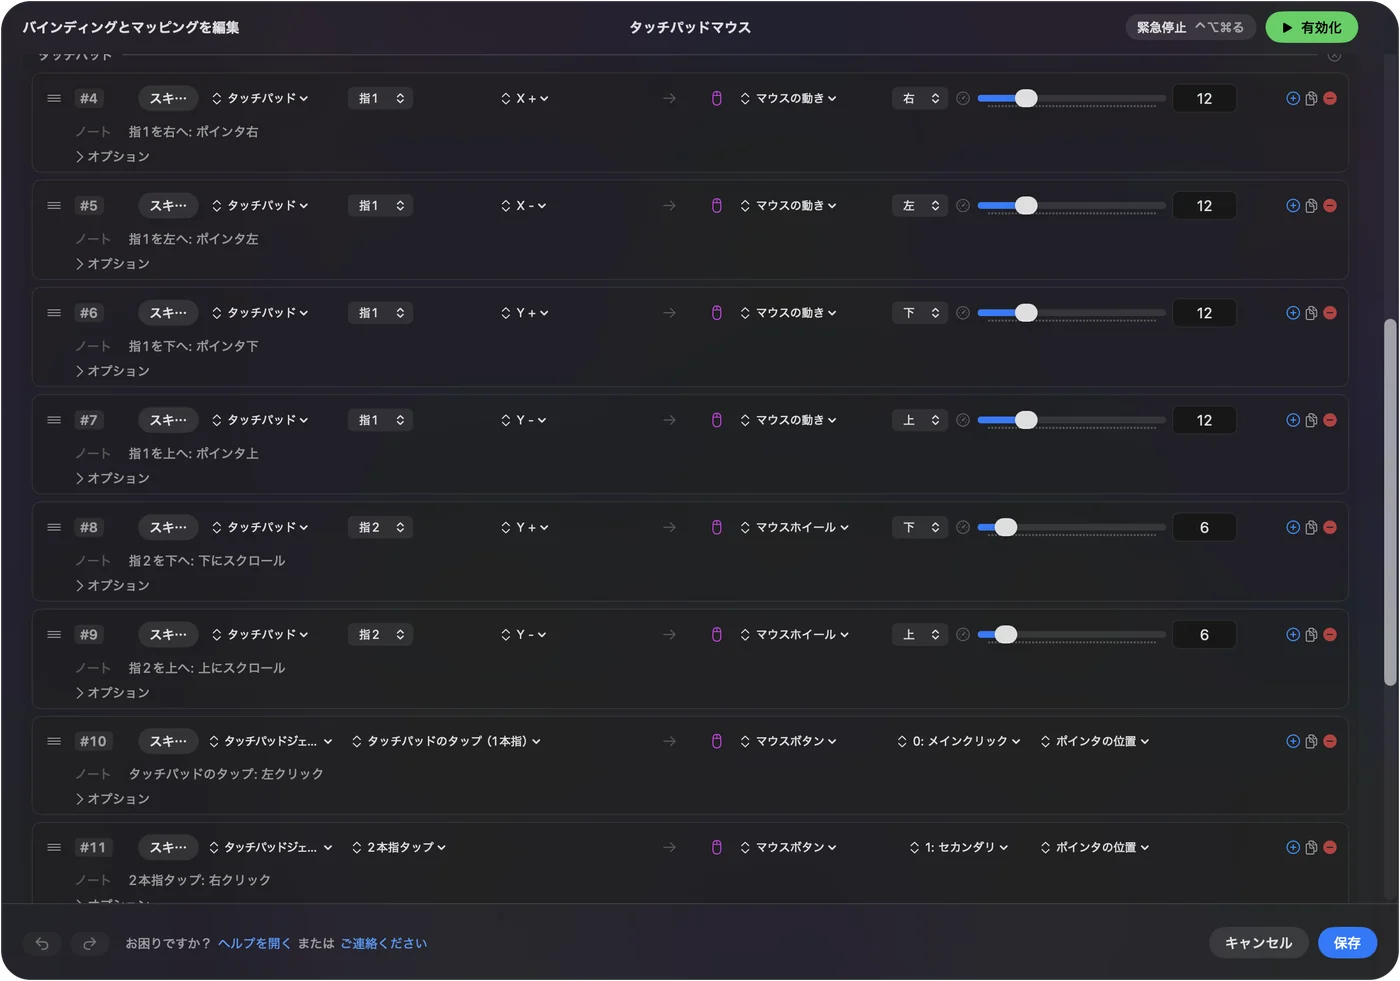Toggle the skip pill on row #10
Image resolution: width=1400 pixels, height=981 pixels.
[x=168, y=741]
